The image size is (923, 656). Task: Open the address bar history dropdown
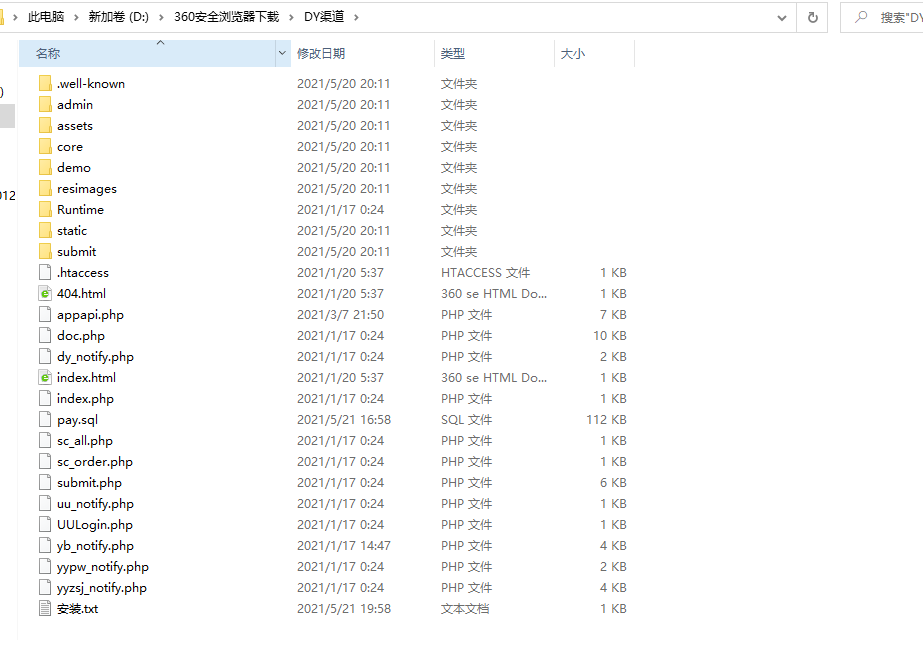pyautogui.click(x=782, y=18)
